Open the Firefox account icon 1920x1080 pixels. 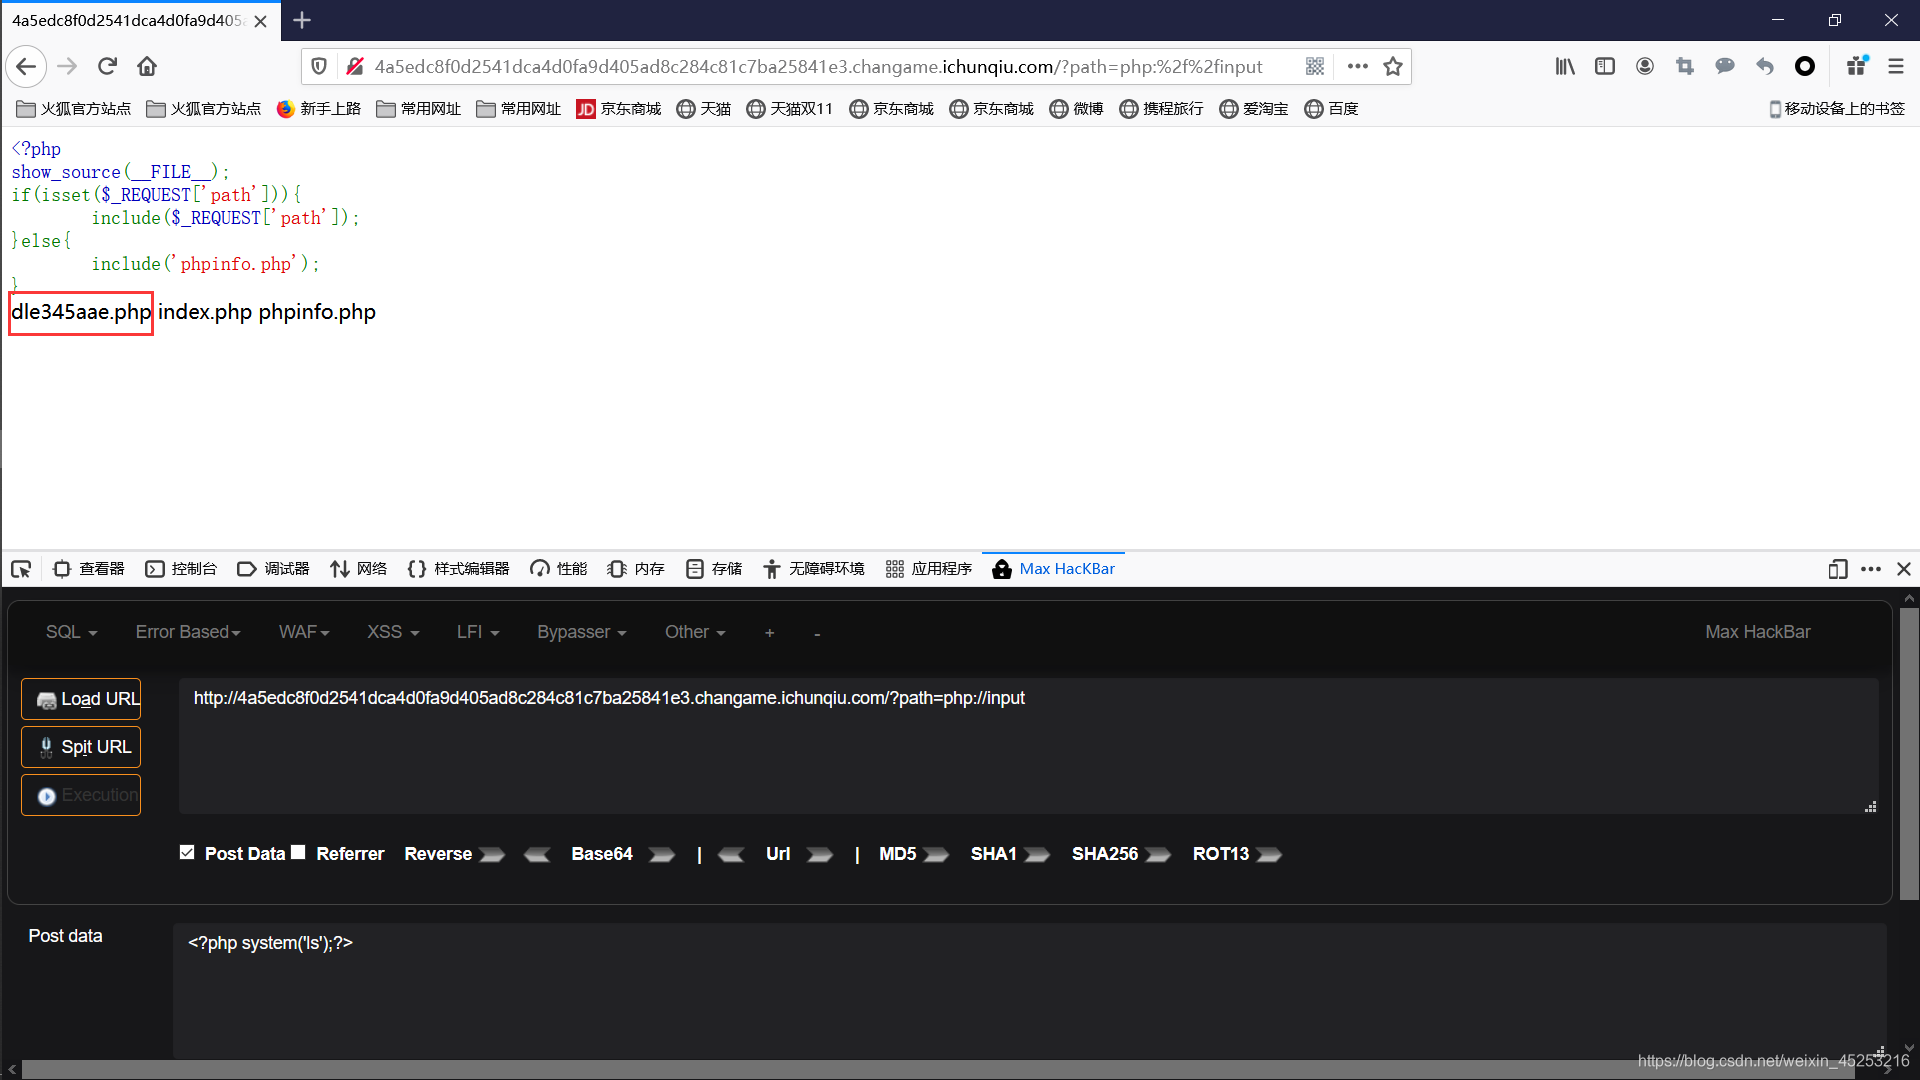coord(1645,66)
